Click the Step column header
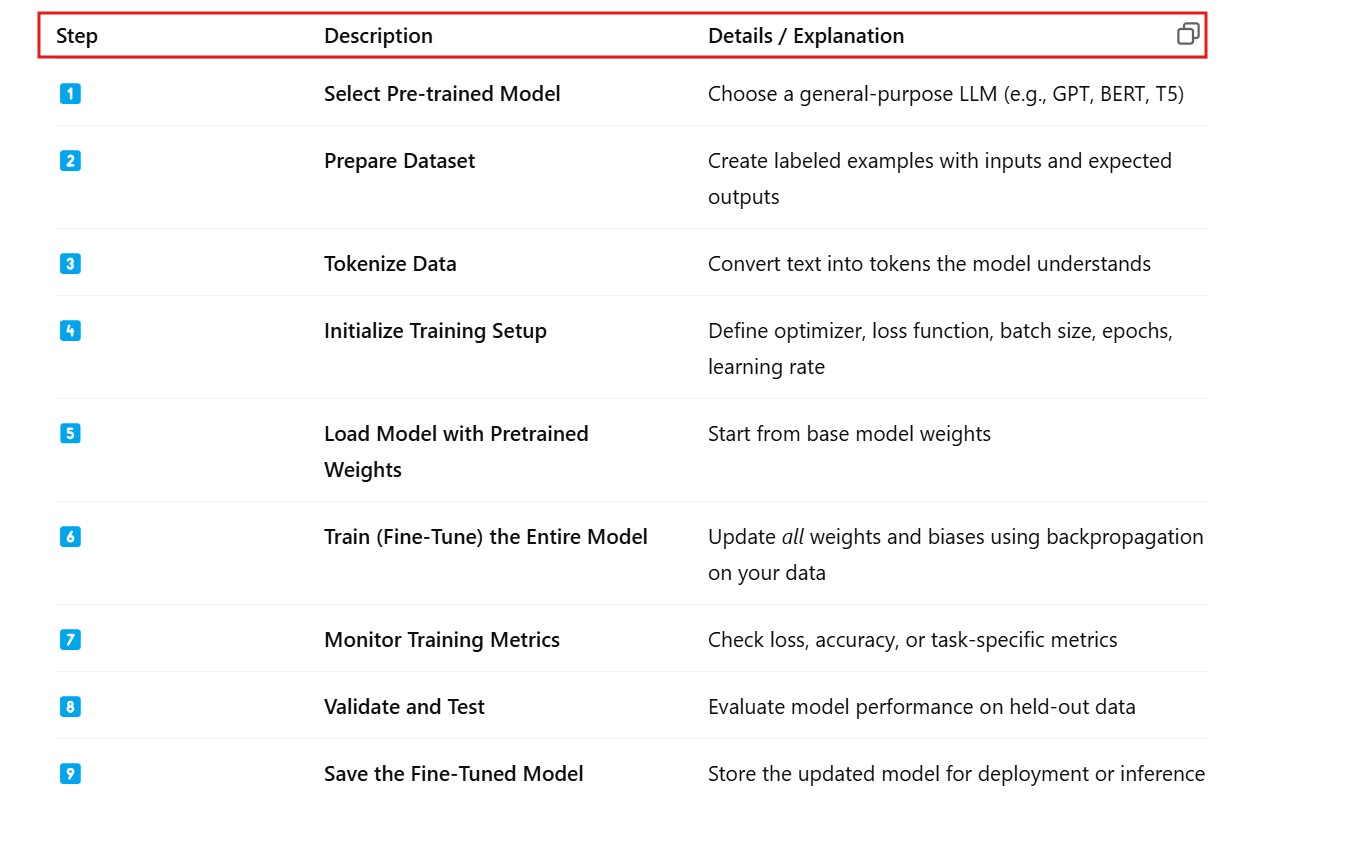Image resolution: width=1366 pixels, height=859 pixels. coord(77,36)
